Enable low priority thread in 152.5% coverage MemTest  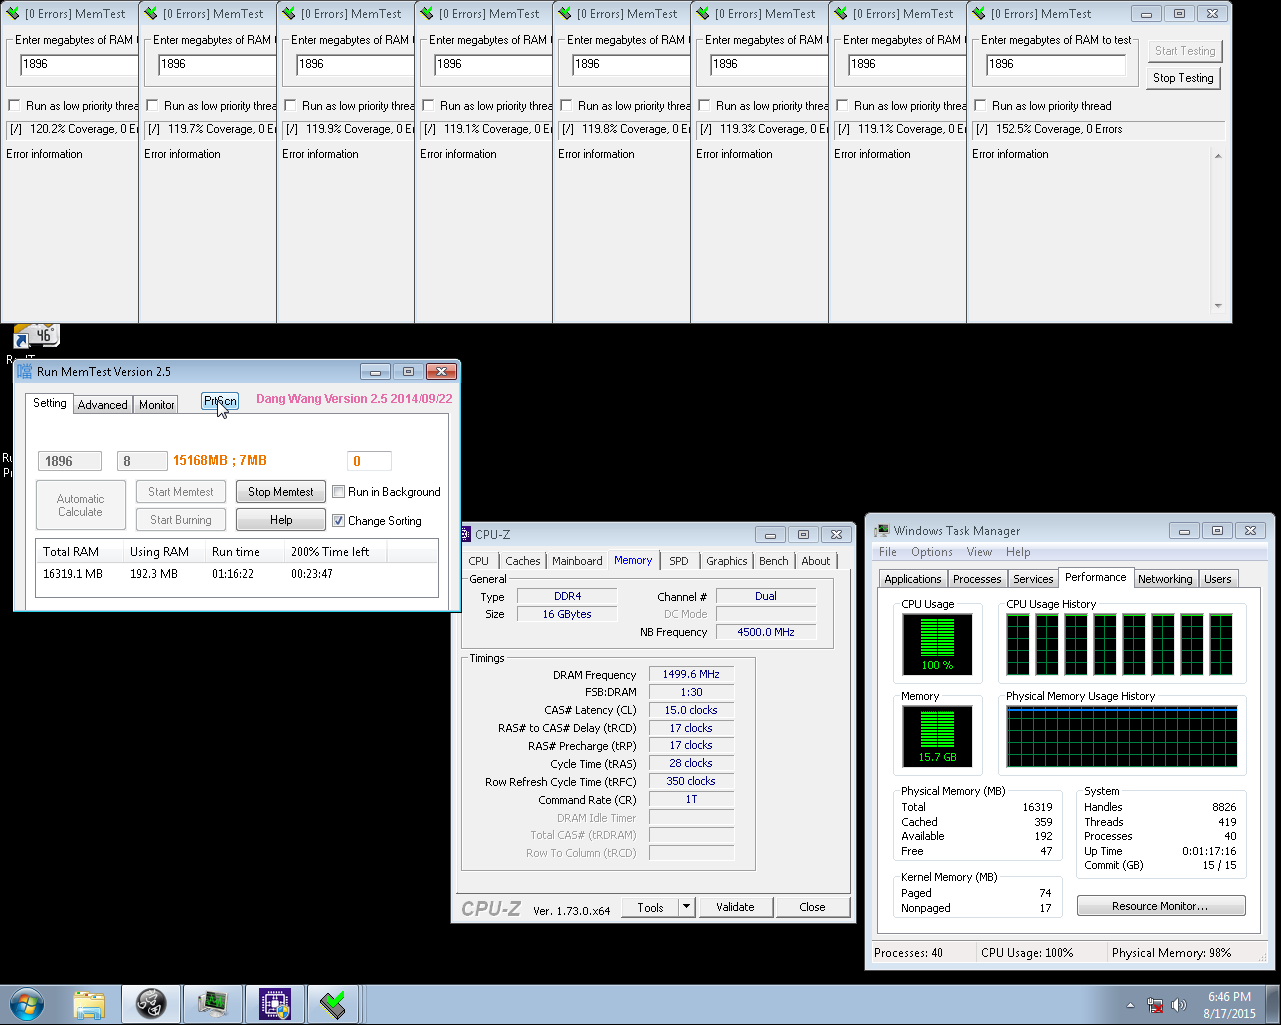[x=980, y=105]
